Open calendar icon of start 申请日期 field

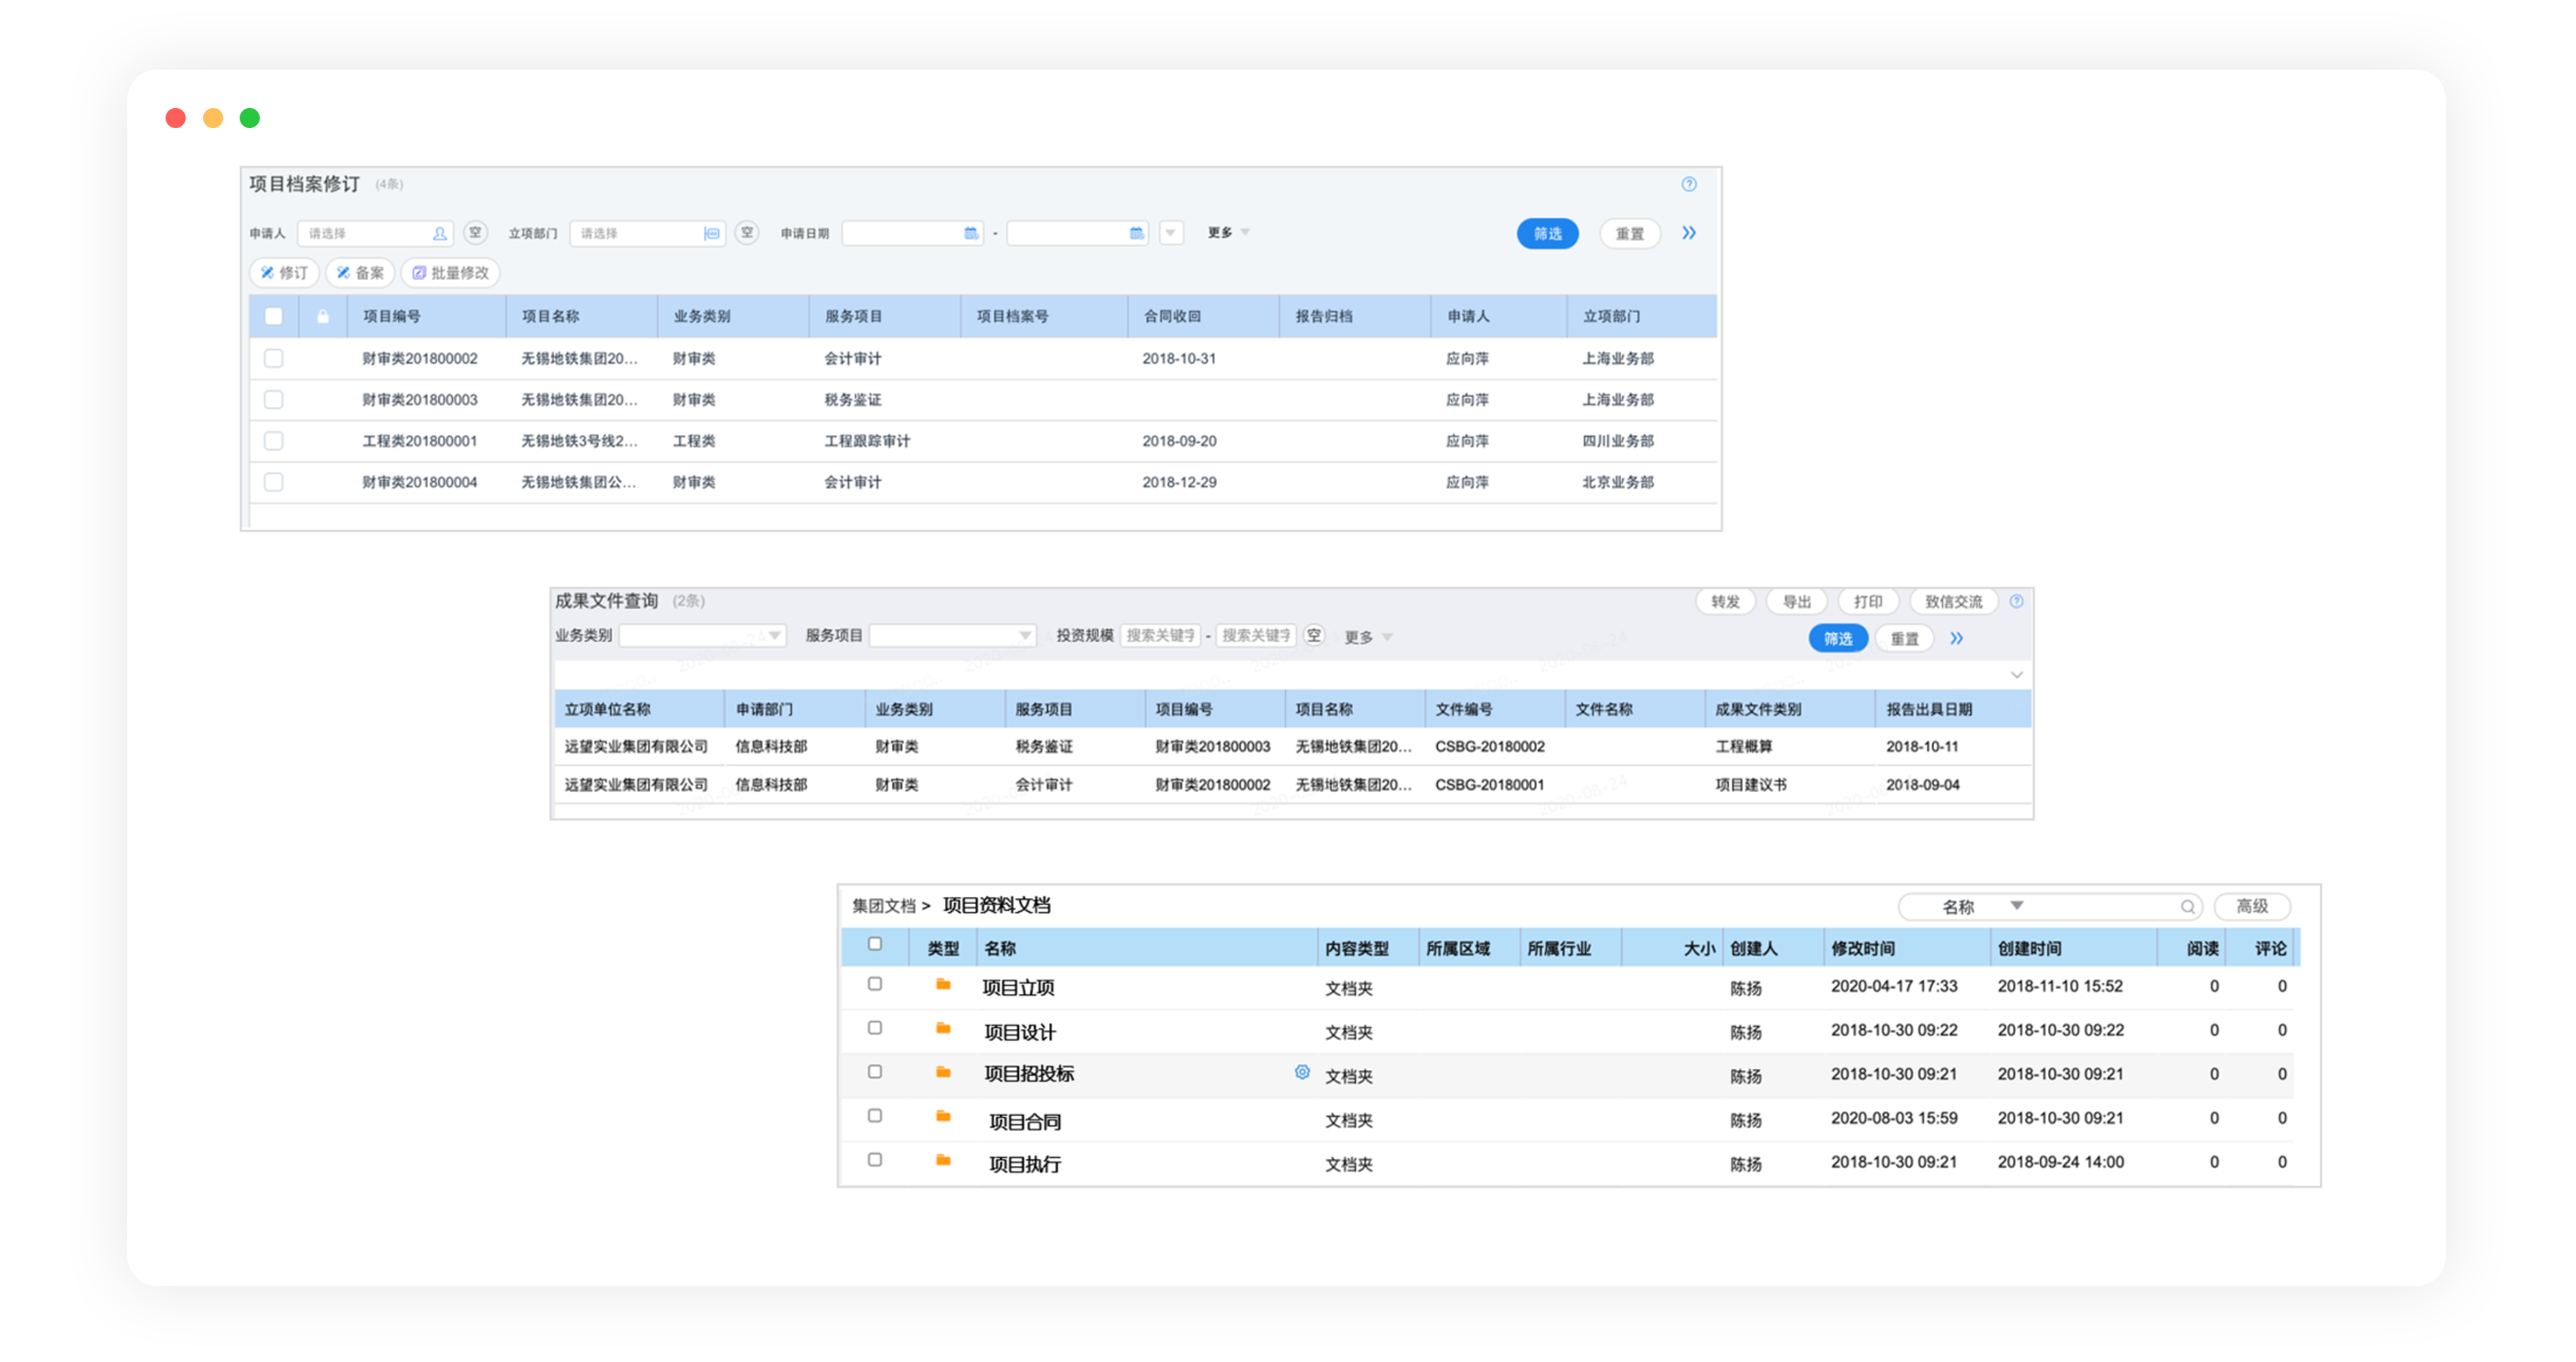click(970, 234)
